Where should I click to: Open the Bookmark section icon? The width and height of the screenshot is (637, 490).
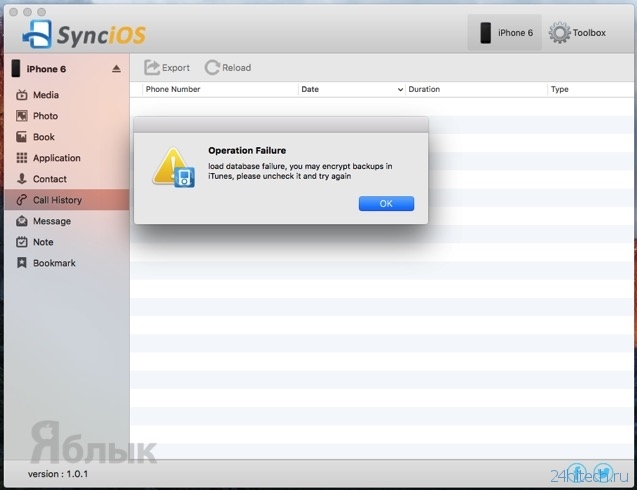pyautogui.click(x=22, y=263)
